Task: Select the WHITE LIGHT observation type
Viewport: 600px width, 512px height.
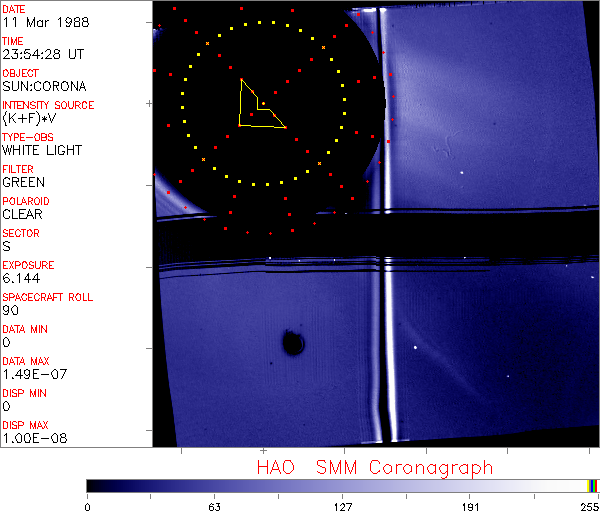Action: [42, 150]
